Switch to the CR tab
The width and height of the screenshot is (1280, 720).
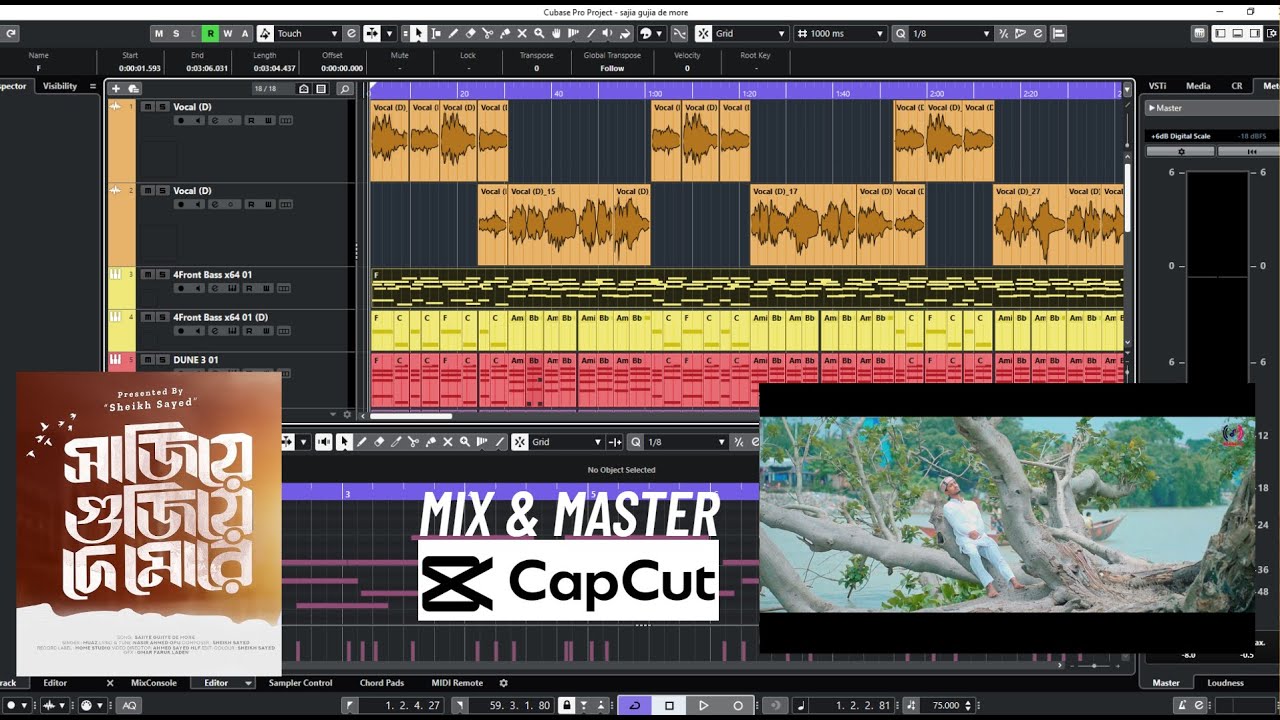pos(1237,86)
